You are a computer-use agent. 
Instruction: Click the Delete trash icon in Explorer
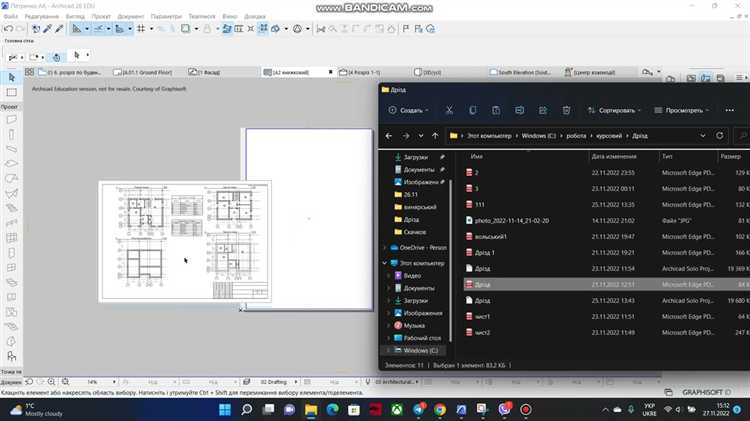566,111
